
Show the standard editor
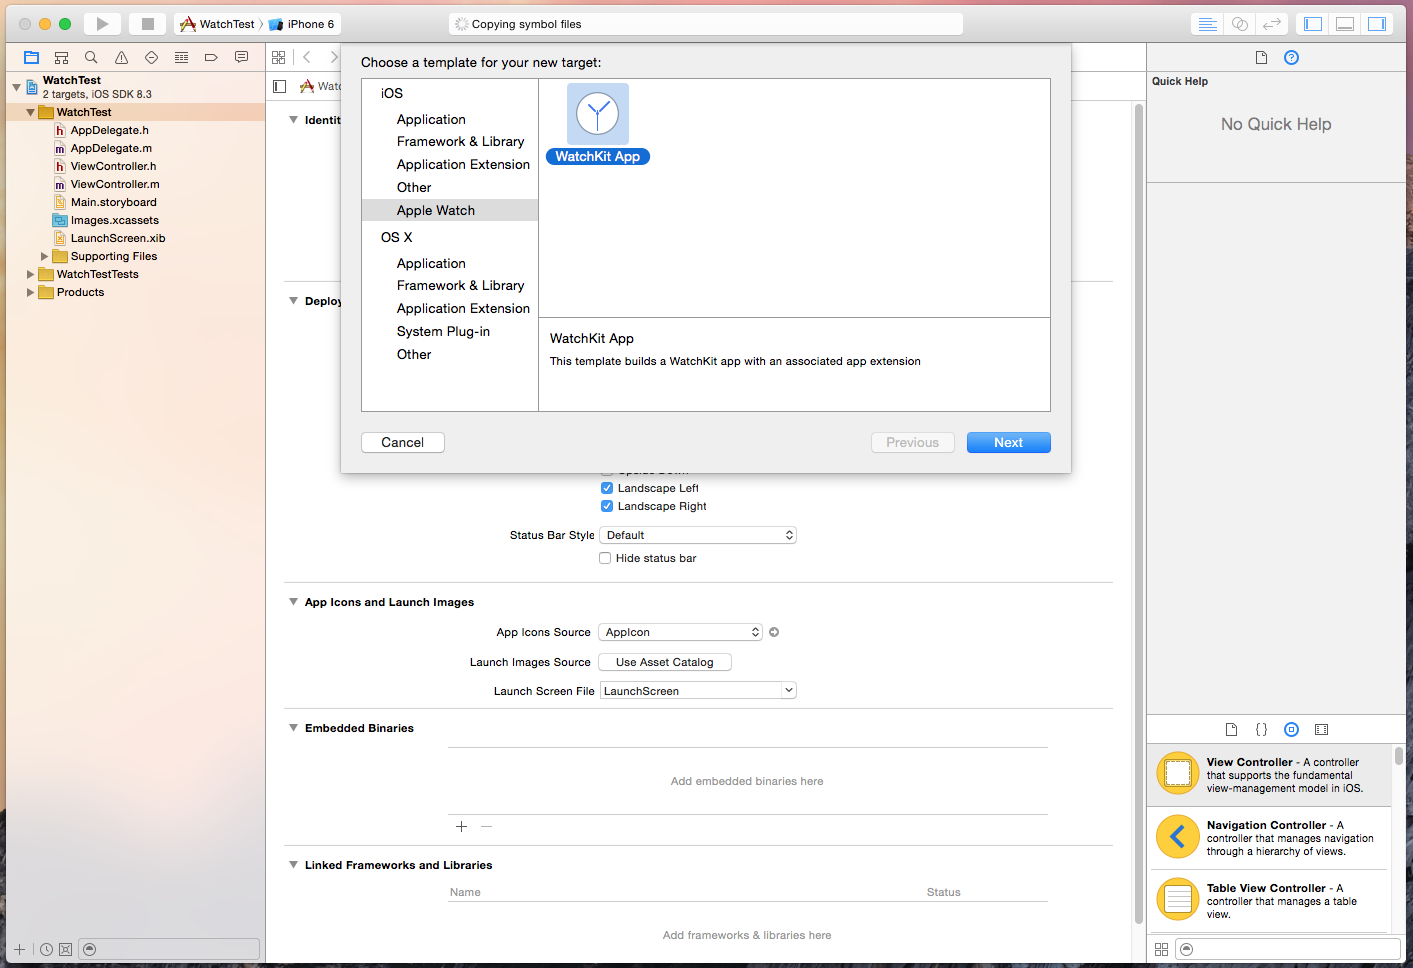coord(1208,24)
